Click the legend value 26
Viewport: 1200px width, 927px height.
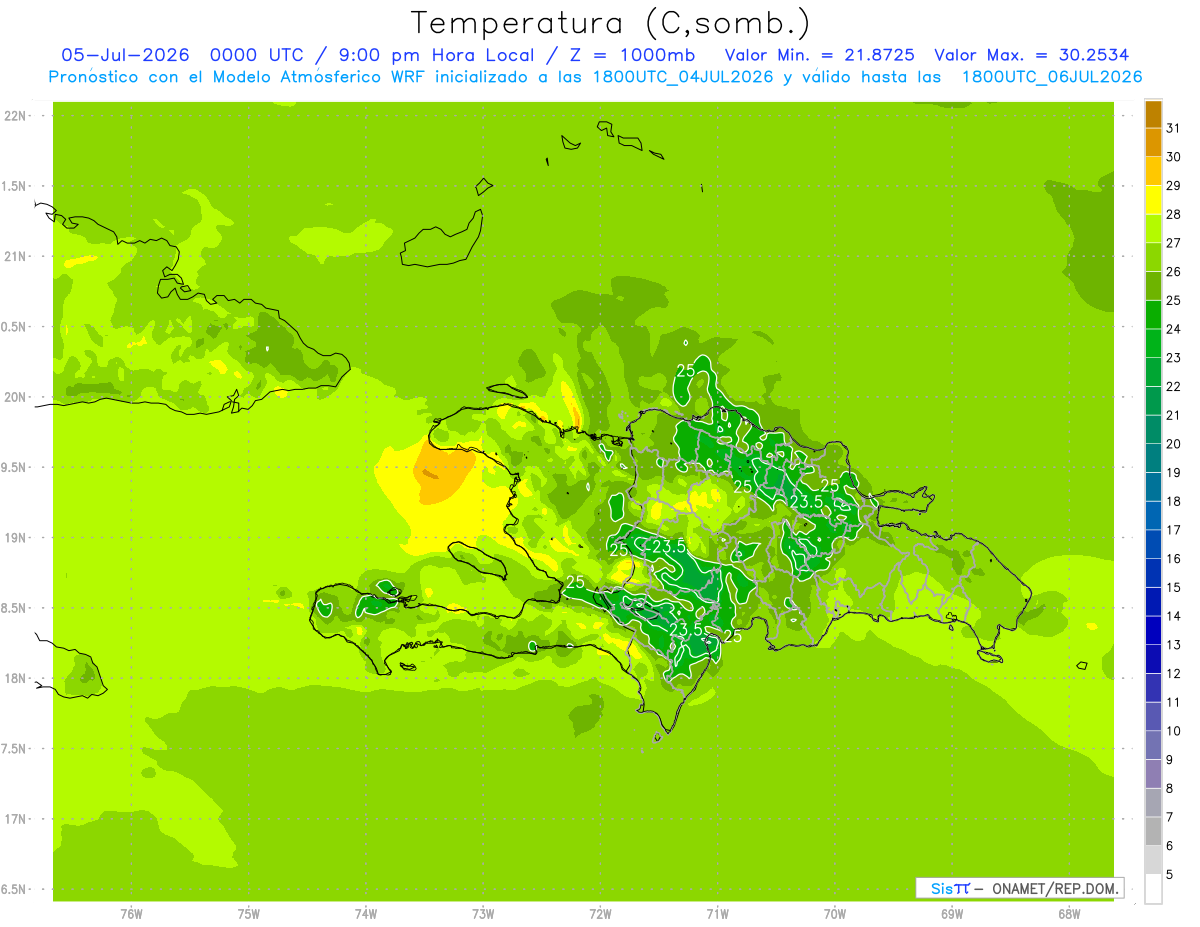click(1174, 271)
